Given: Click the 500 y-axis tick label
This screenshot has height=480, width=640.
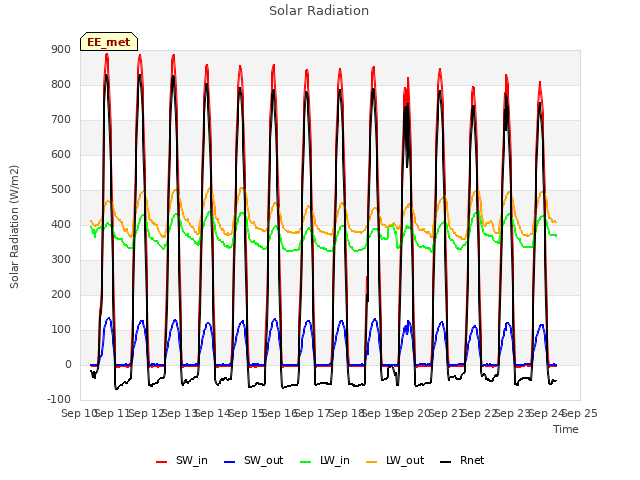Looking at the screenshot, I should tap(61, 190).
